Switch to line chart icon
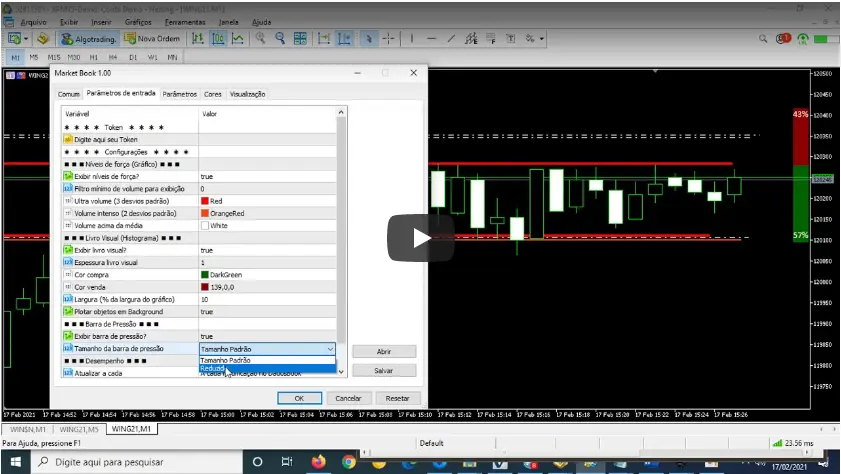This screenshot has width=841, height=474. (238, 39)
